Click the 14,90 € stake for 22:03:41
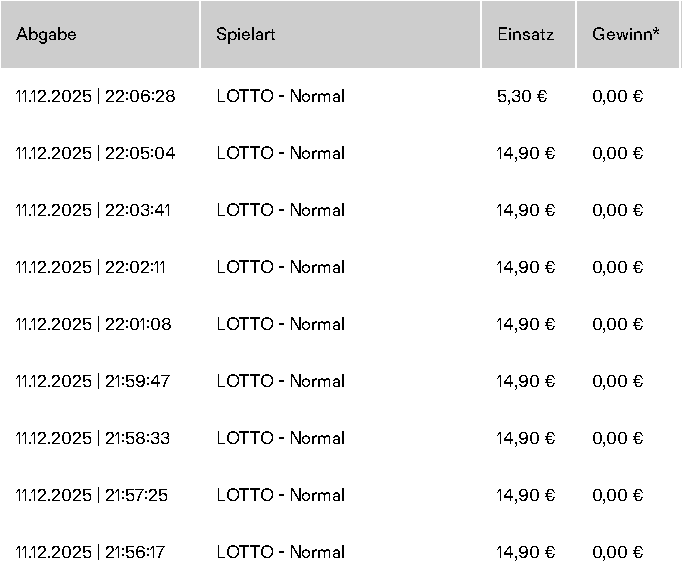 coord(526,210)
